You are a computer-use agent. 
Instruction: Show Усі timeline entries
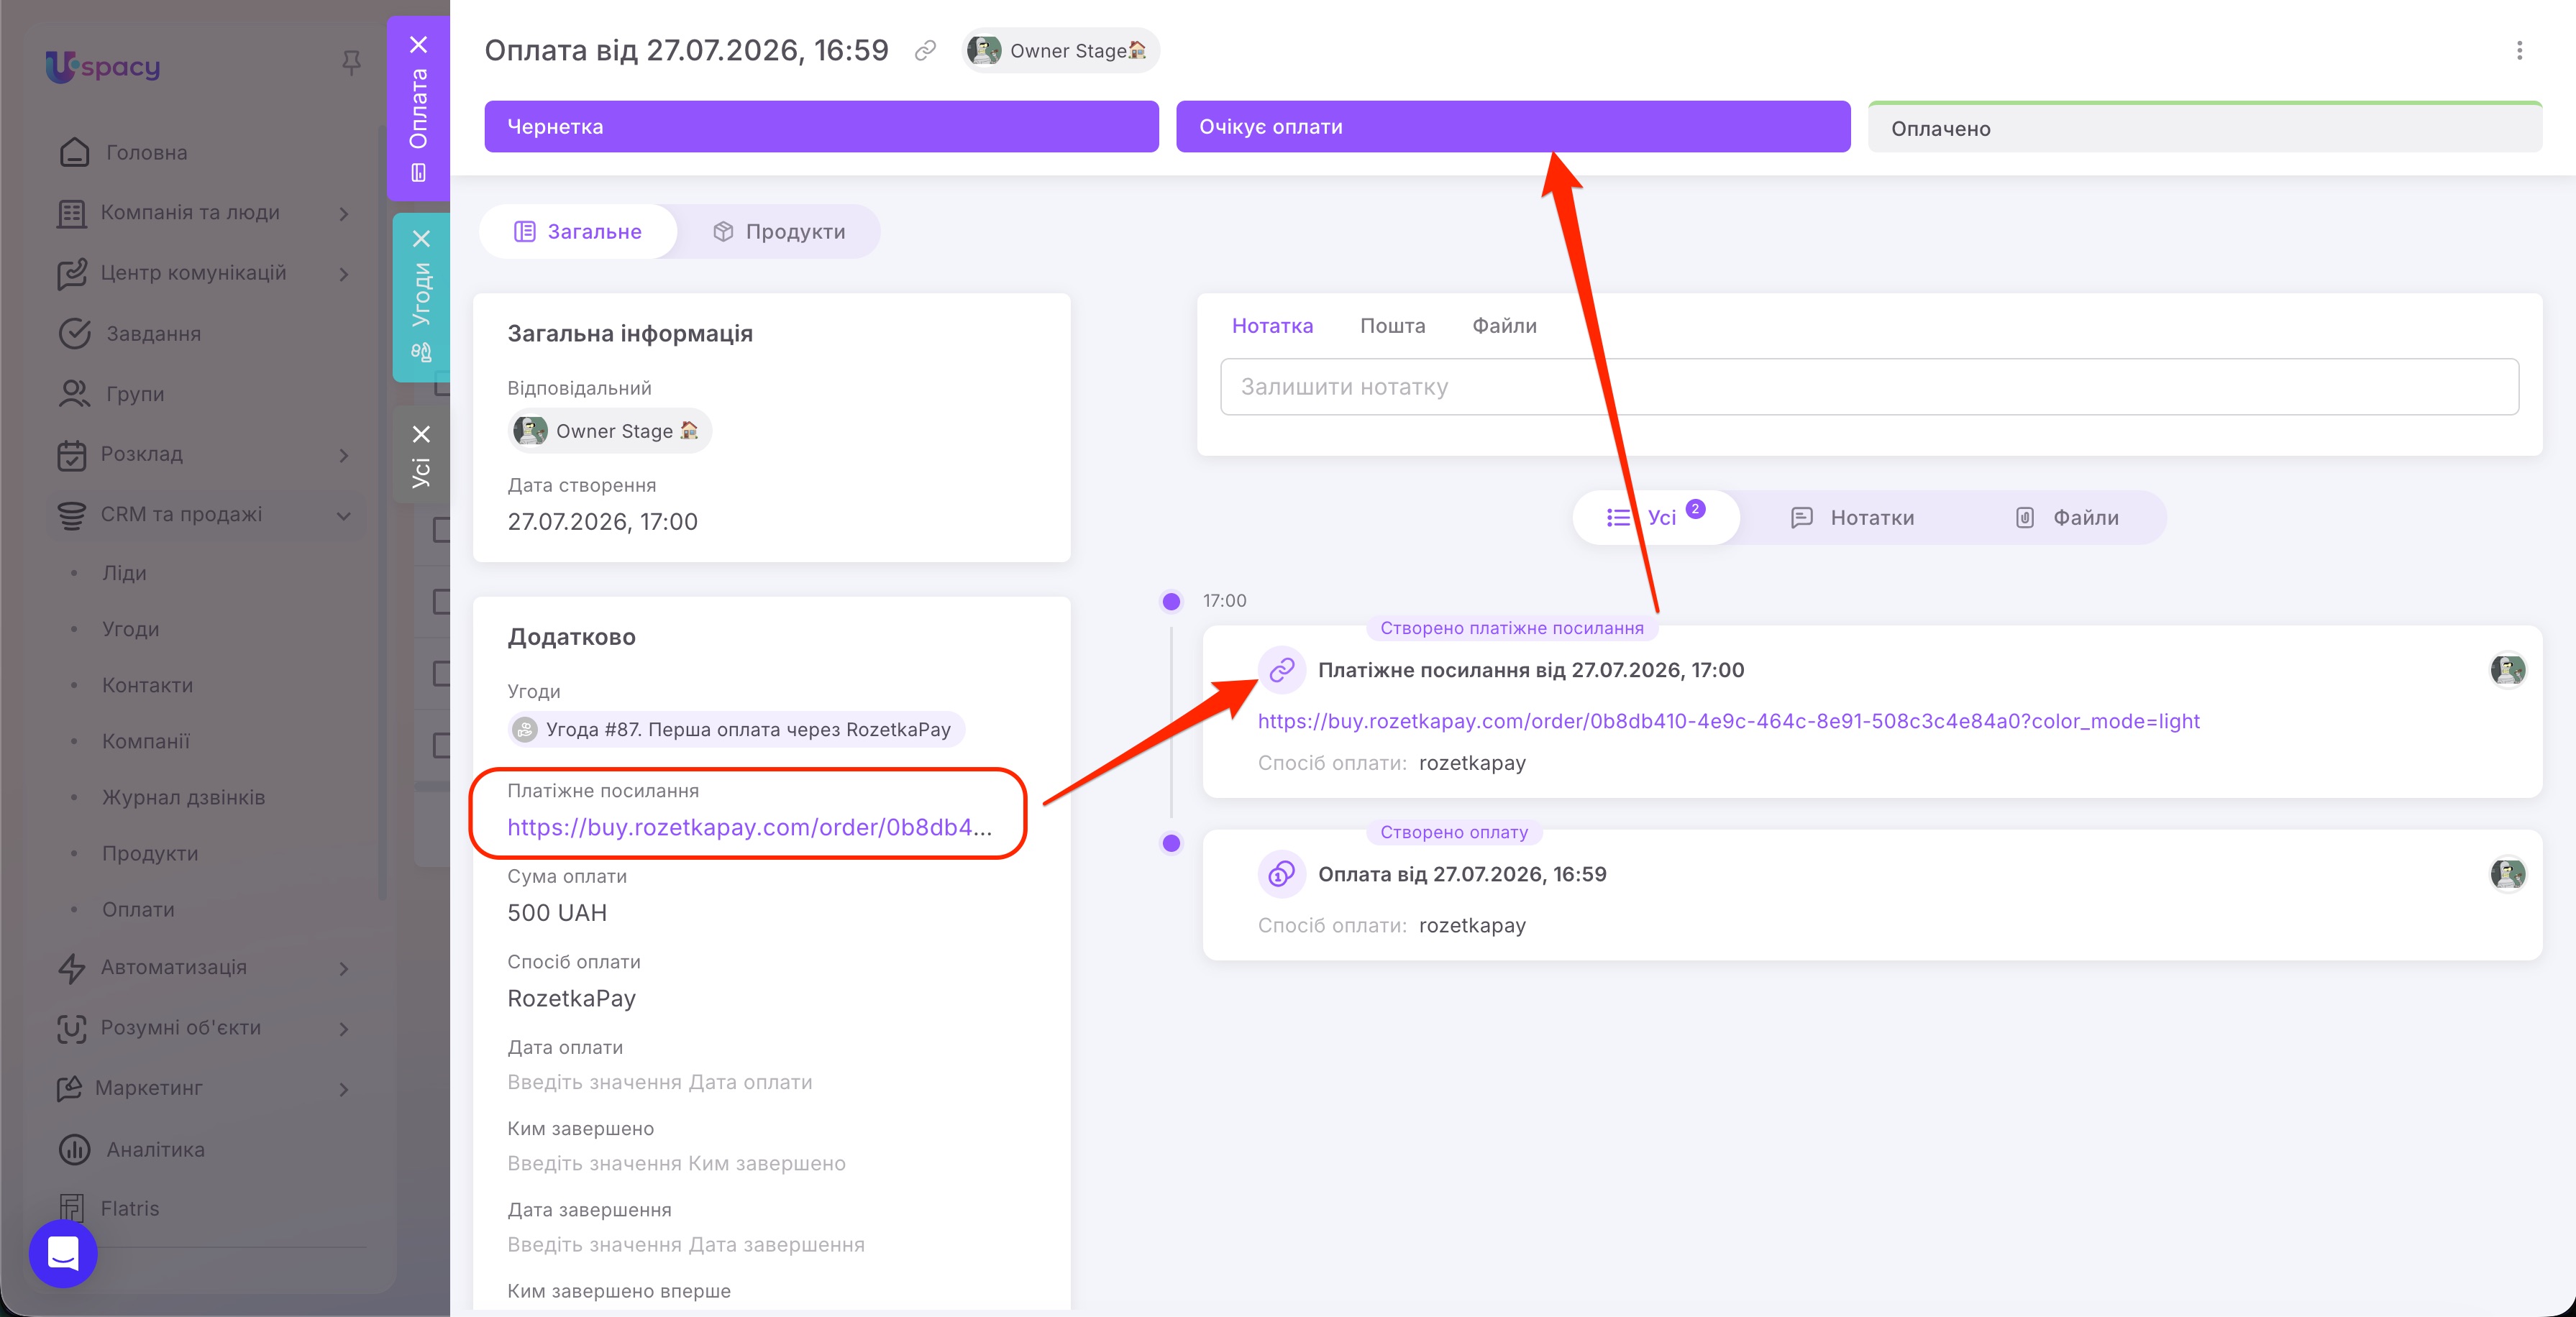1656,518
